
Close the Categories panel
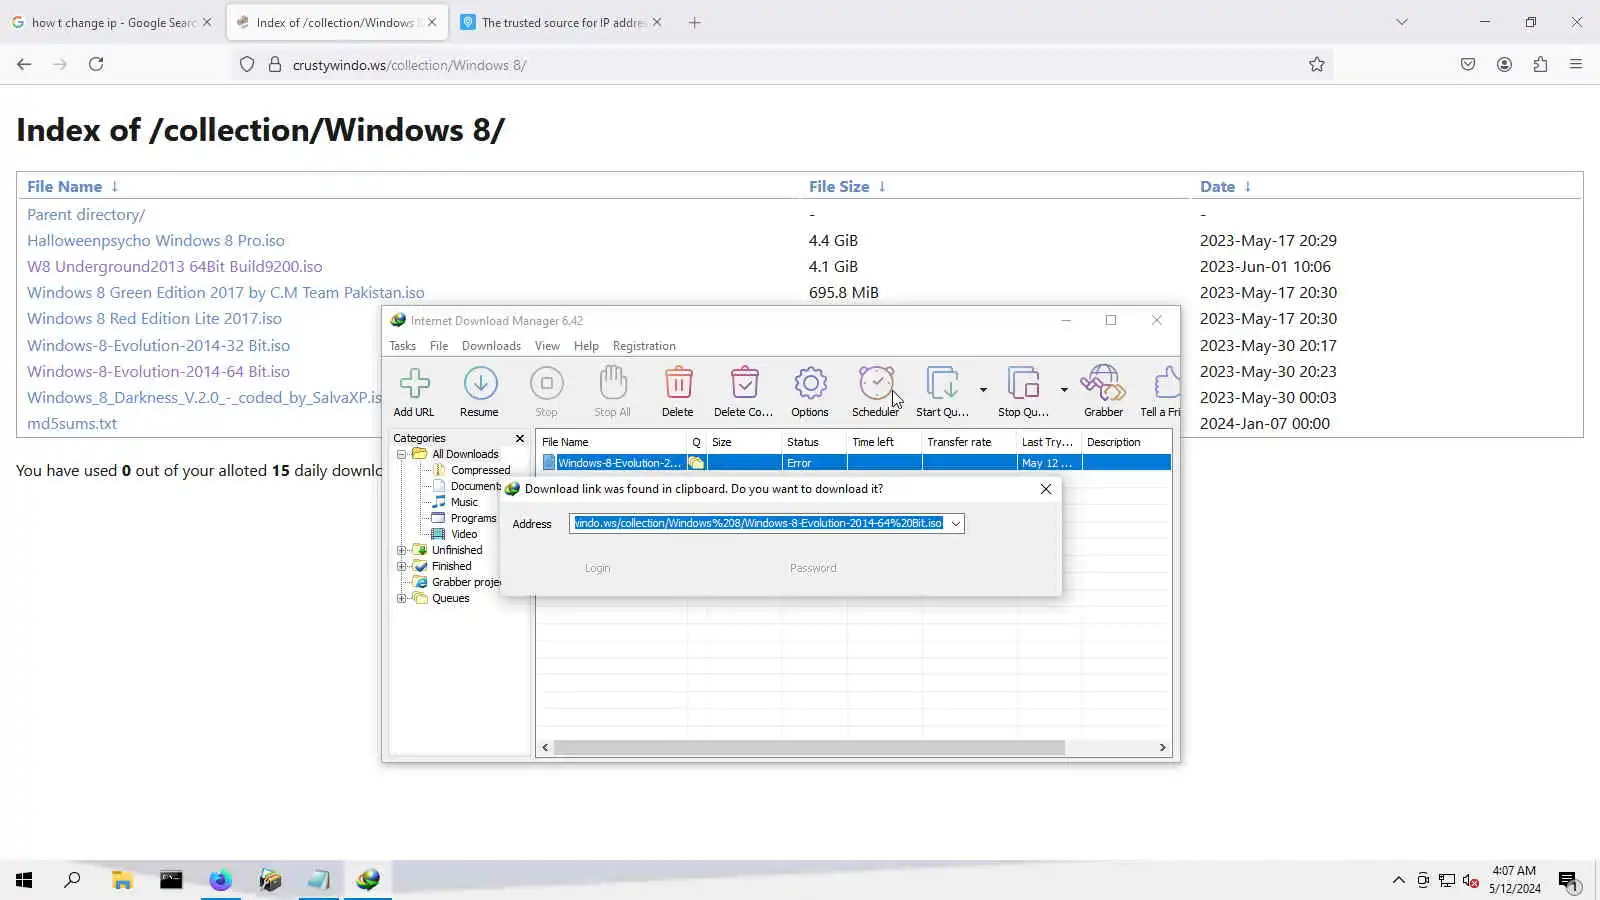(x=520, y=438)
